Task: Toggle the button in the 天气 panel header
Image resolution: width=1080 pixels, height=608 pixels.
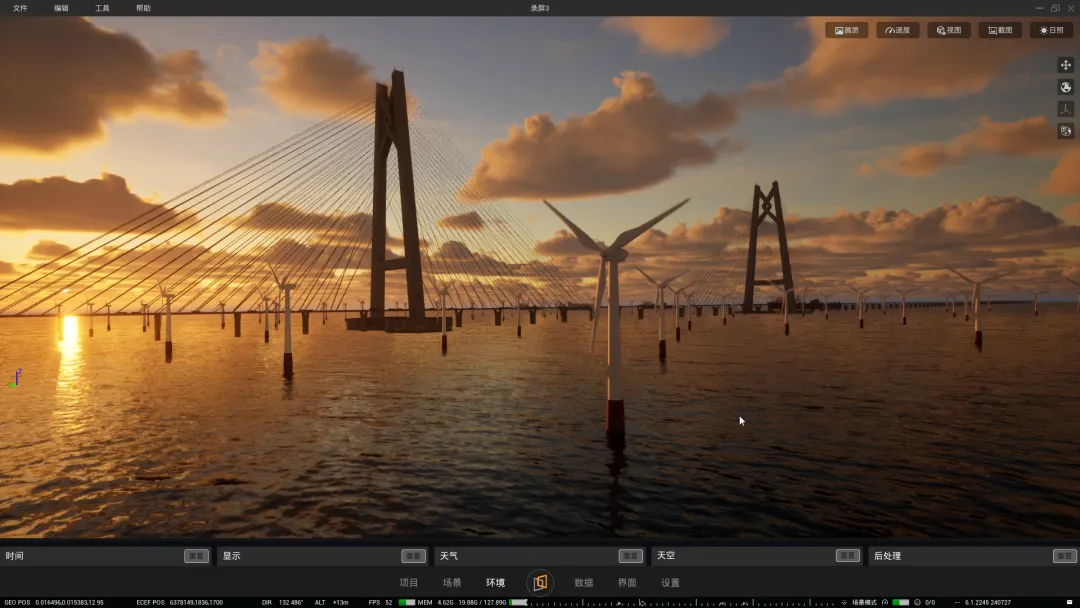Action: [x=630, y=556]
